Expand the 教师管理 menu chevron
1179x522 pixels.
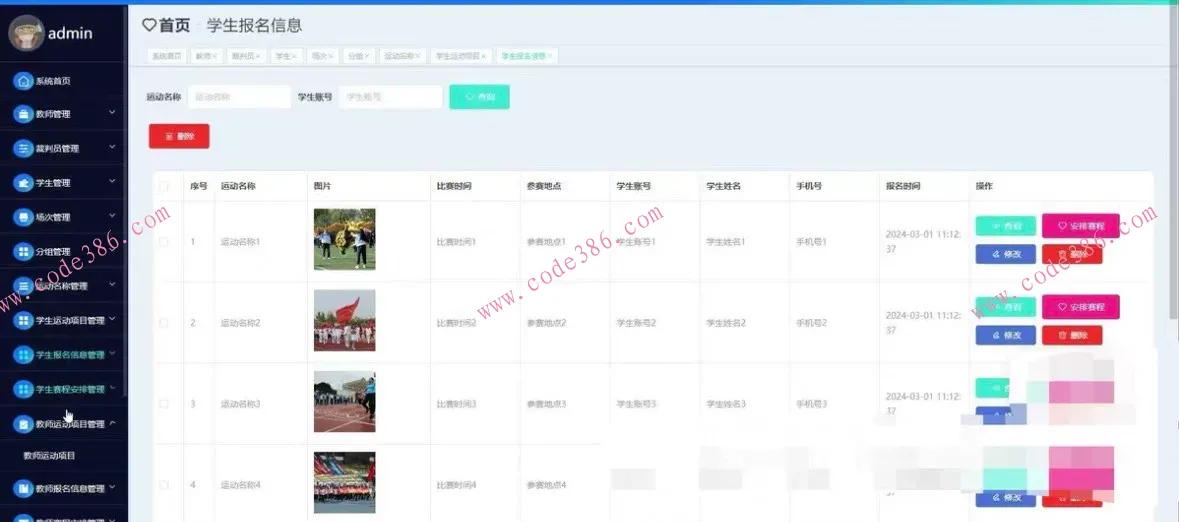[x=113, y=113]
